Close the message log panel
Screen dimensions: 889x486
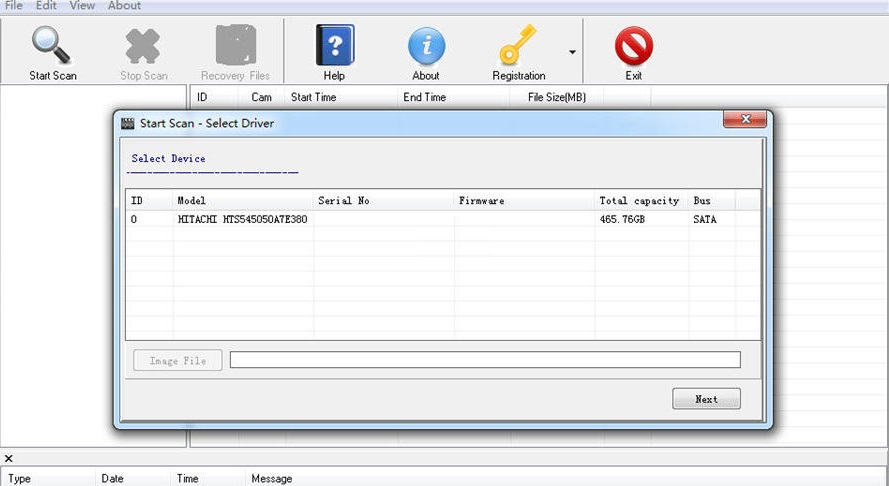[x=9, y=458]
